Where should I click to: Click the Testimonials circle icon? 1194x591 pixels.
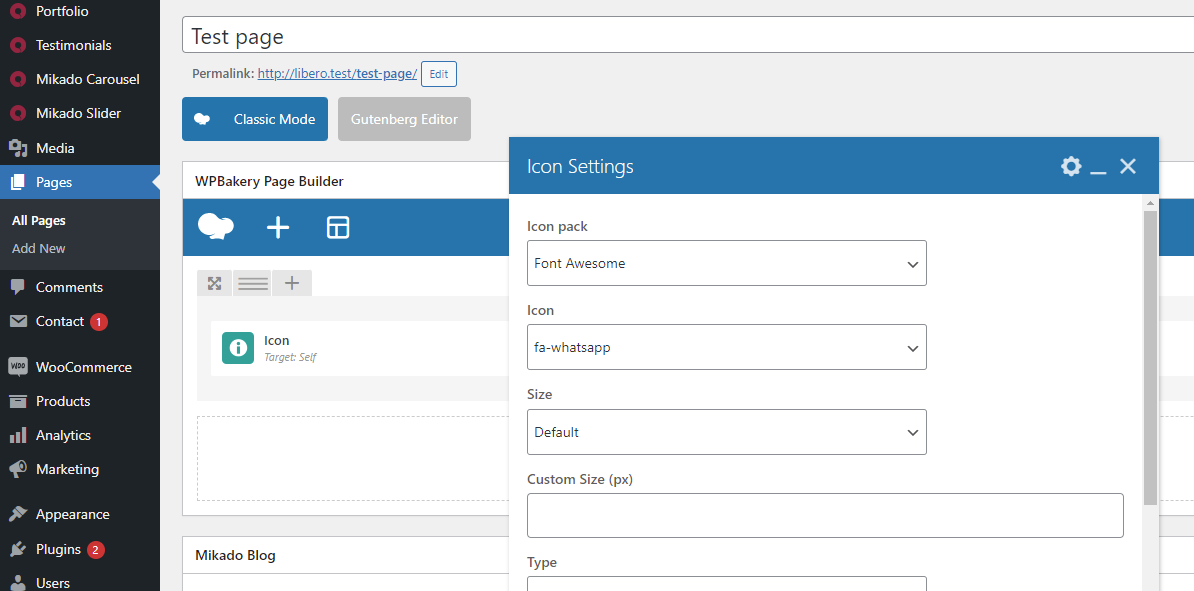[18, 45]
